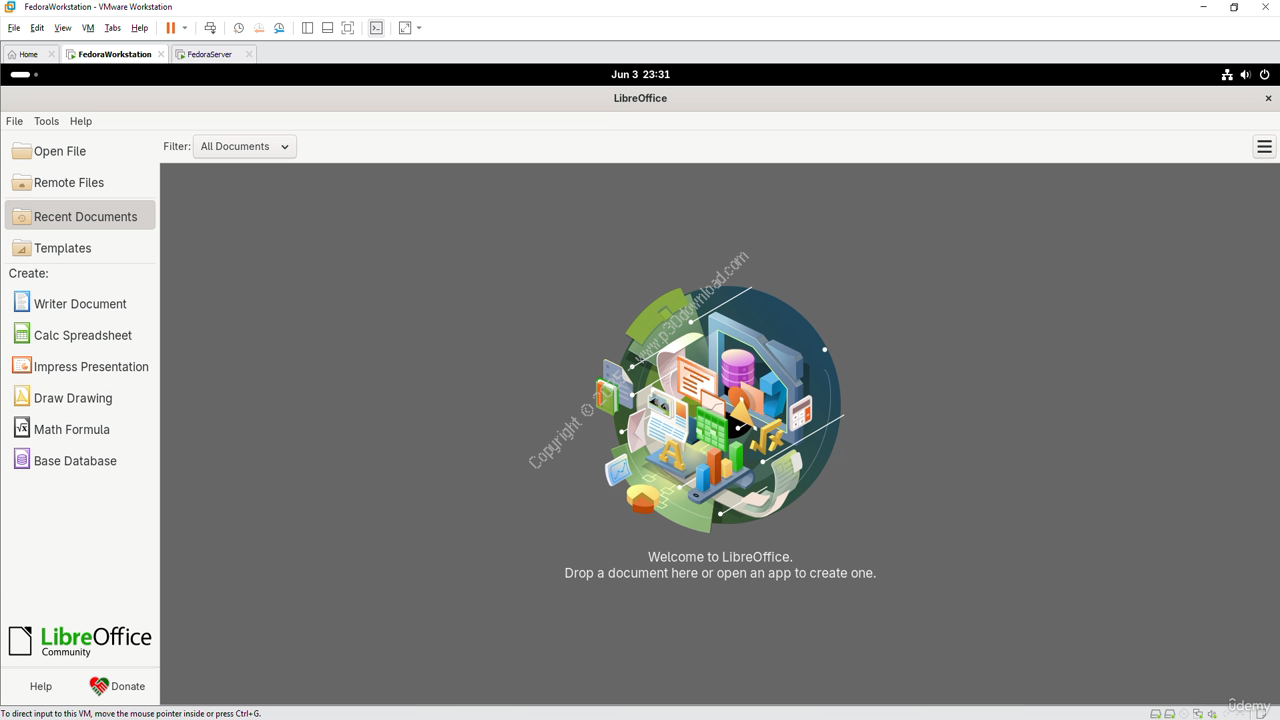Click the Help button in sidebar
The width and height of the screenshot is (1280, 720).
[x=41, y=686]
